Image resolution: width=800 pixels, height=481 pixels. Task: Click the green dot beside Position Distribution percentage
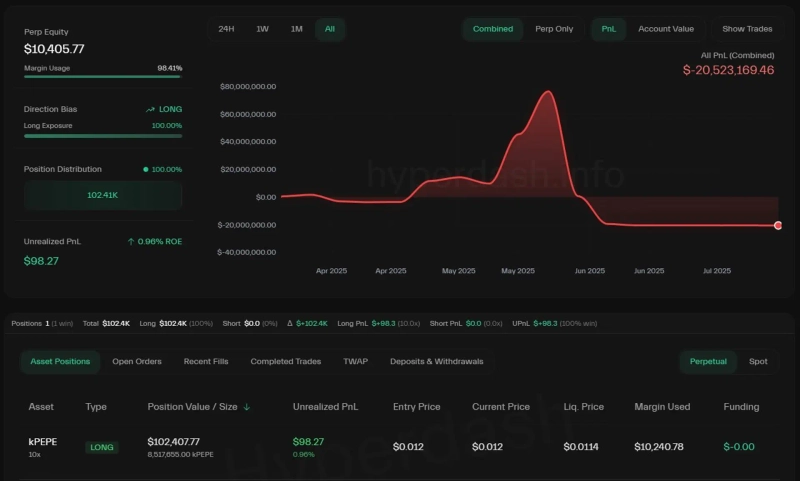pyautogui.click(x=146, y=169)
